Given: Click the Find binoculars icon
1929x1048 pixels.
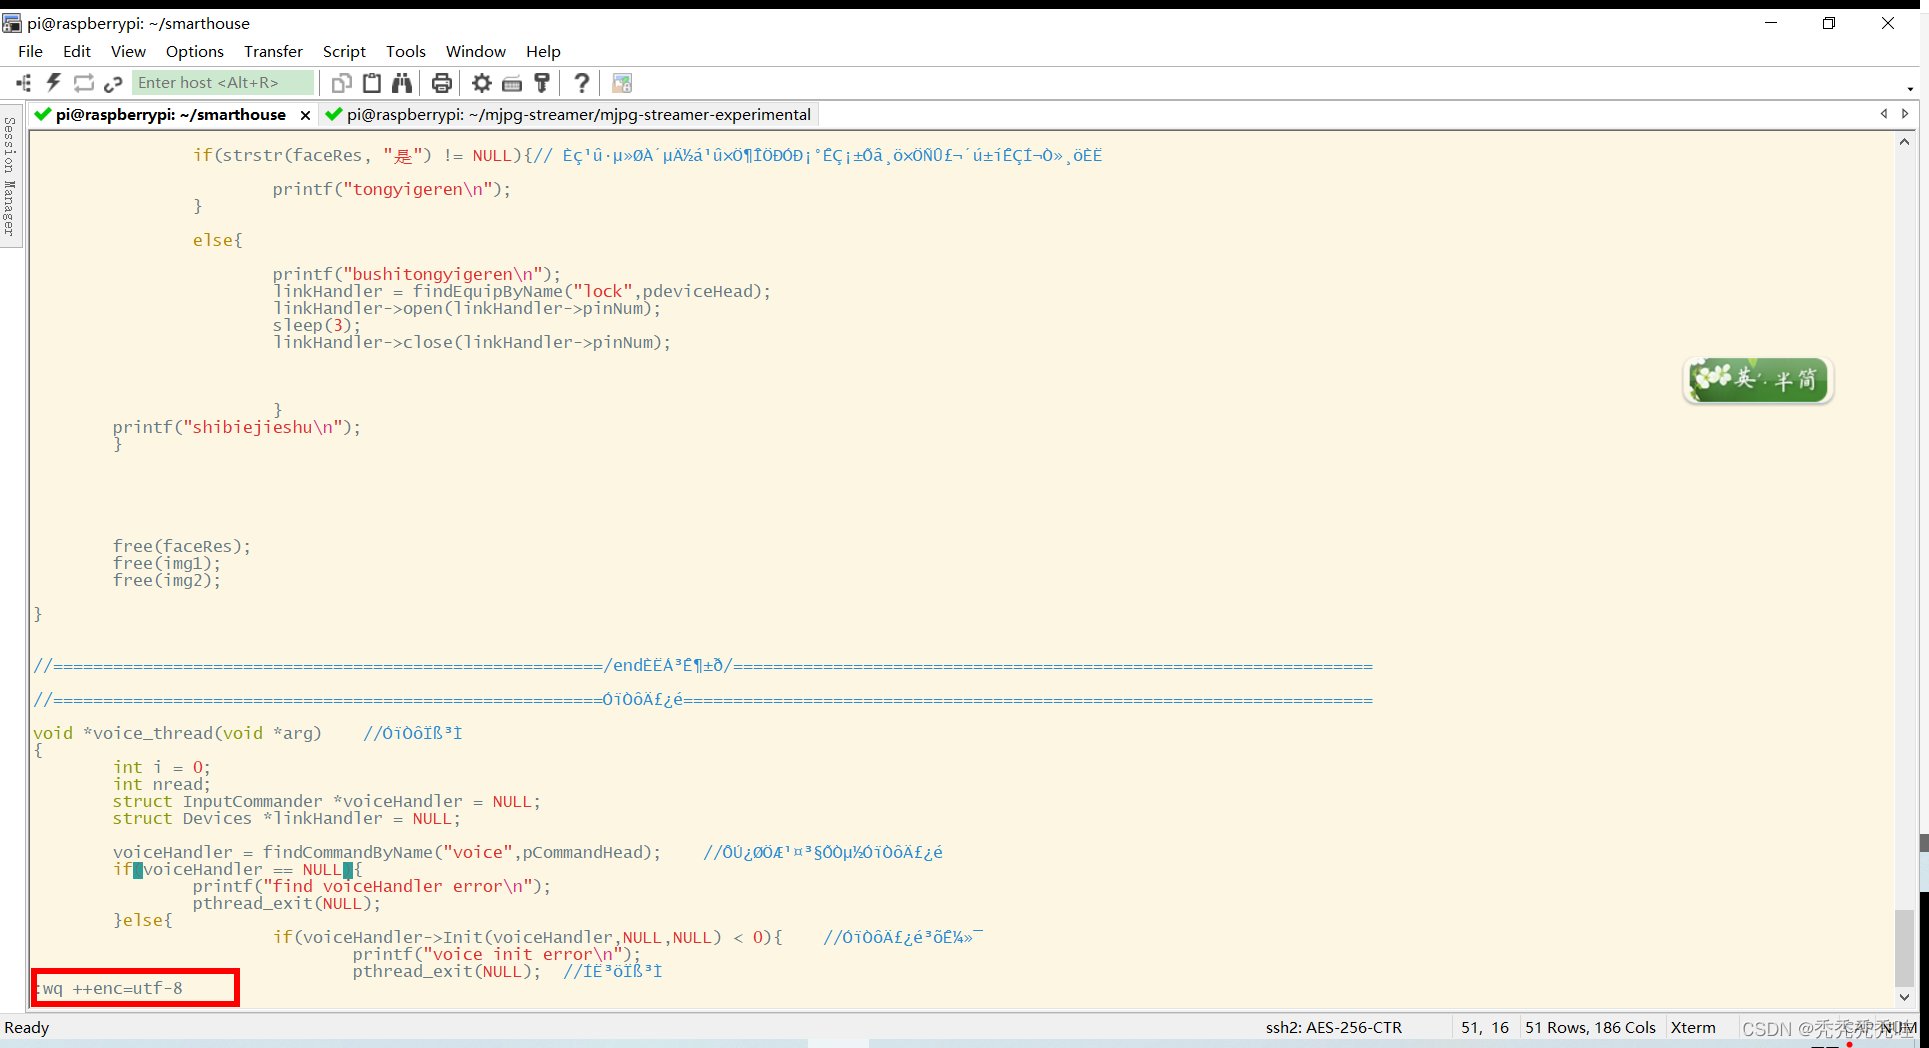Looking at the screenshot, I should [402, 83].
